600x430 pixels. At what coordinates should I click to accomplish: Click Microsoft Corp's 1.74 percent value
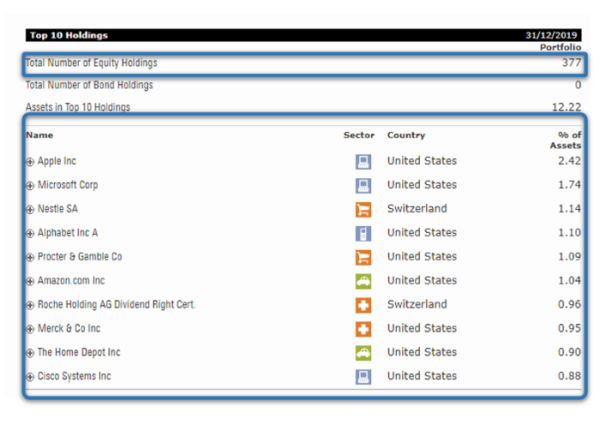(x=569, y=185)
